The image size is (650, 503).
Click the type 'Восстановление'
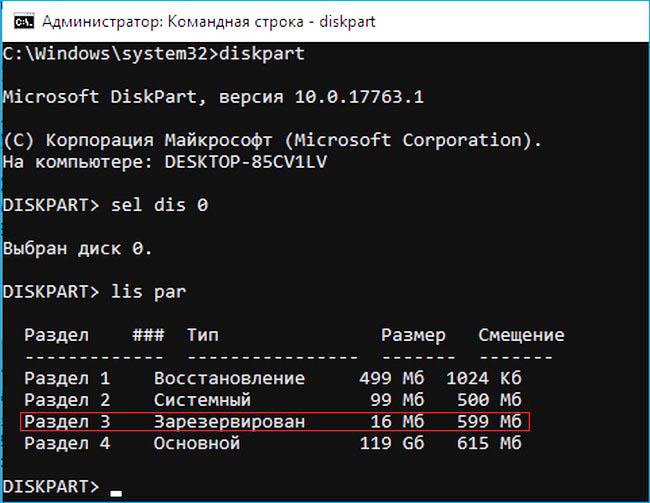point(229,378)
